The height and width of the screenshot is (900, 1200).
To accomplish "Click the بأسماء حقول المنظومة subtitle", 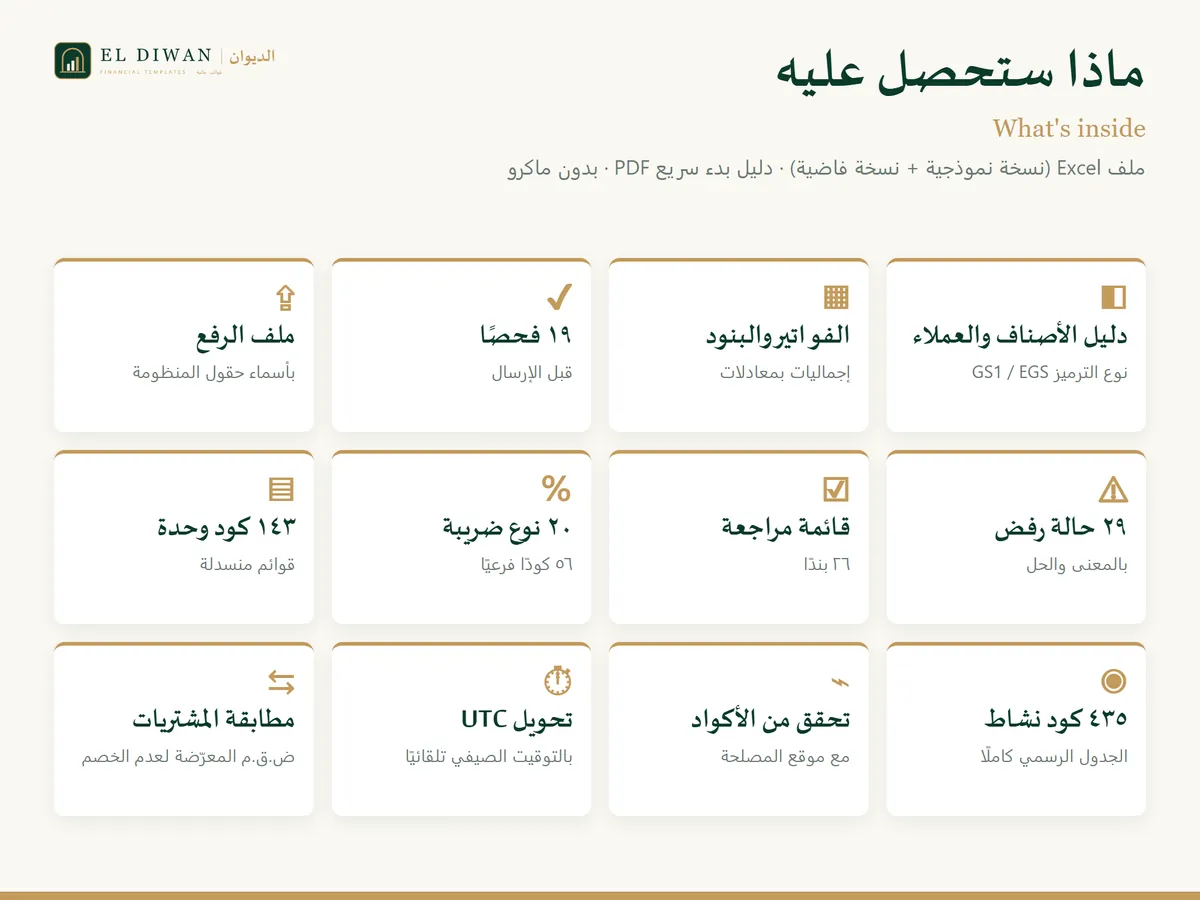I will tap(214, 373).
